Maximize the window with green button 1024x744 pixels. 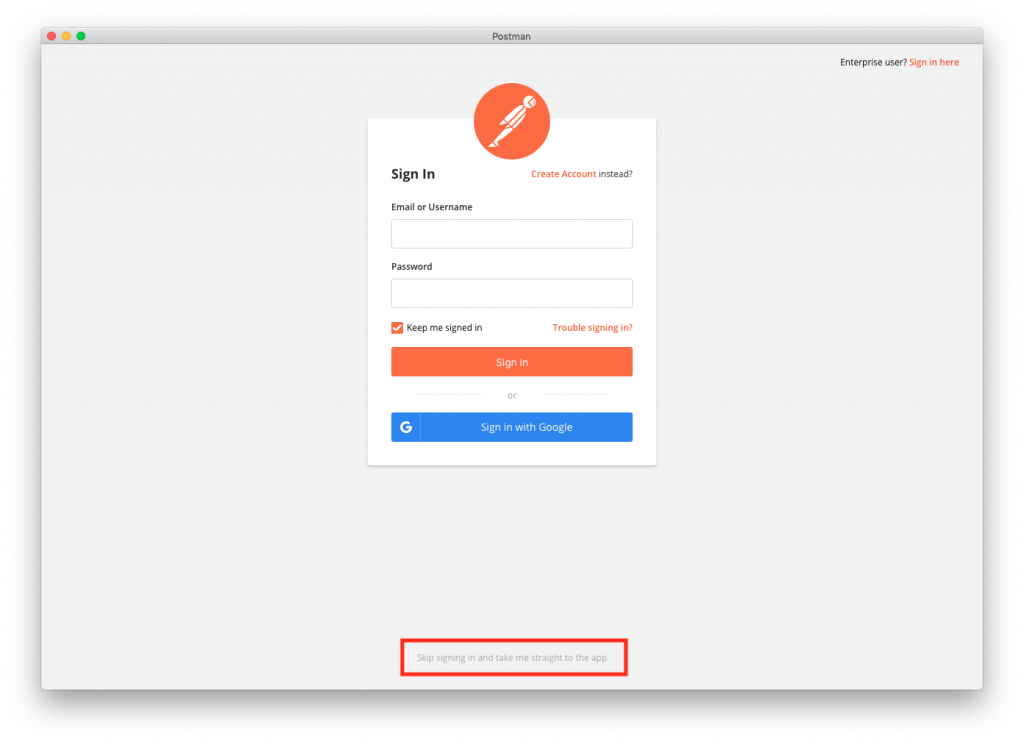point(81,36)
